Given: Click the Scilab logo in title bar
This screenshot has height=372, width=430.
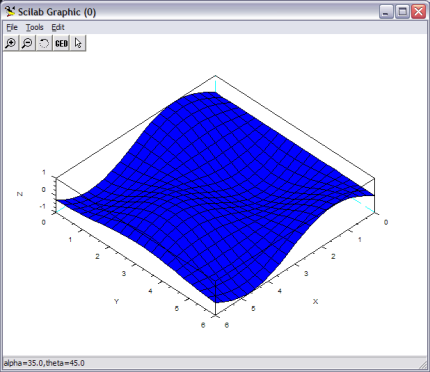Looking at the screenshot, I should (x=10, y=12).
